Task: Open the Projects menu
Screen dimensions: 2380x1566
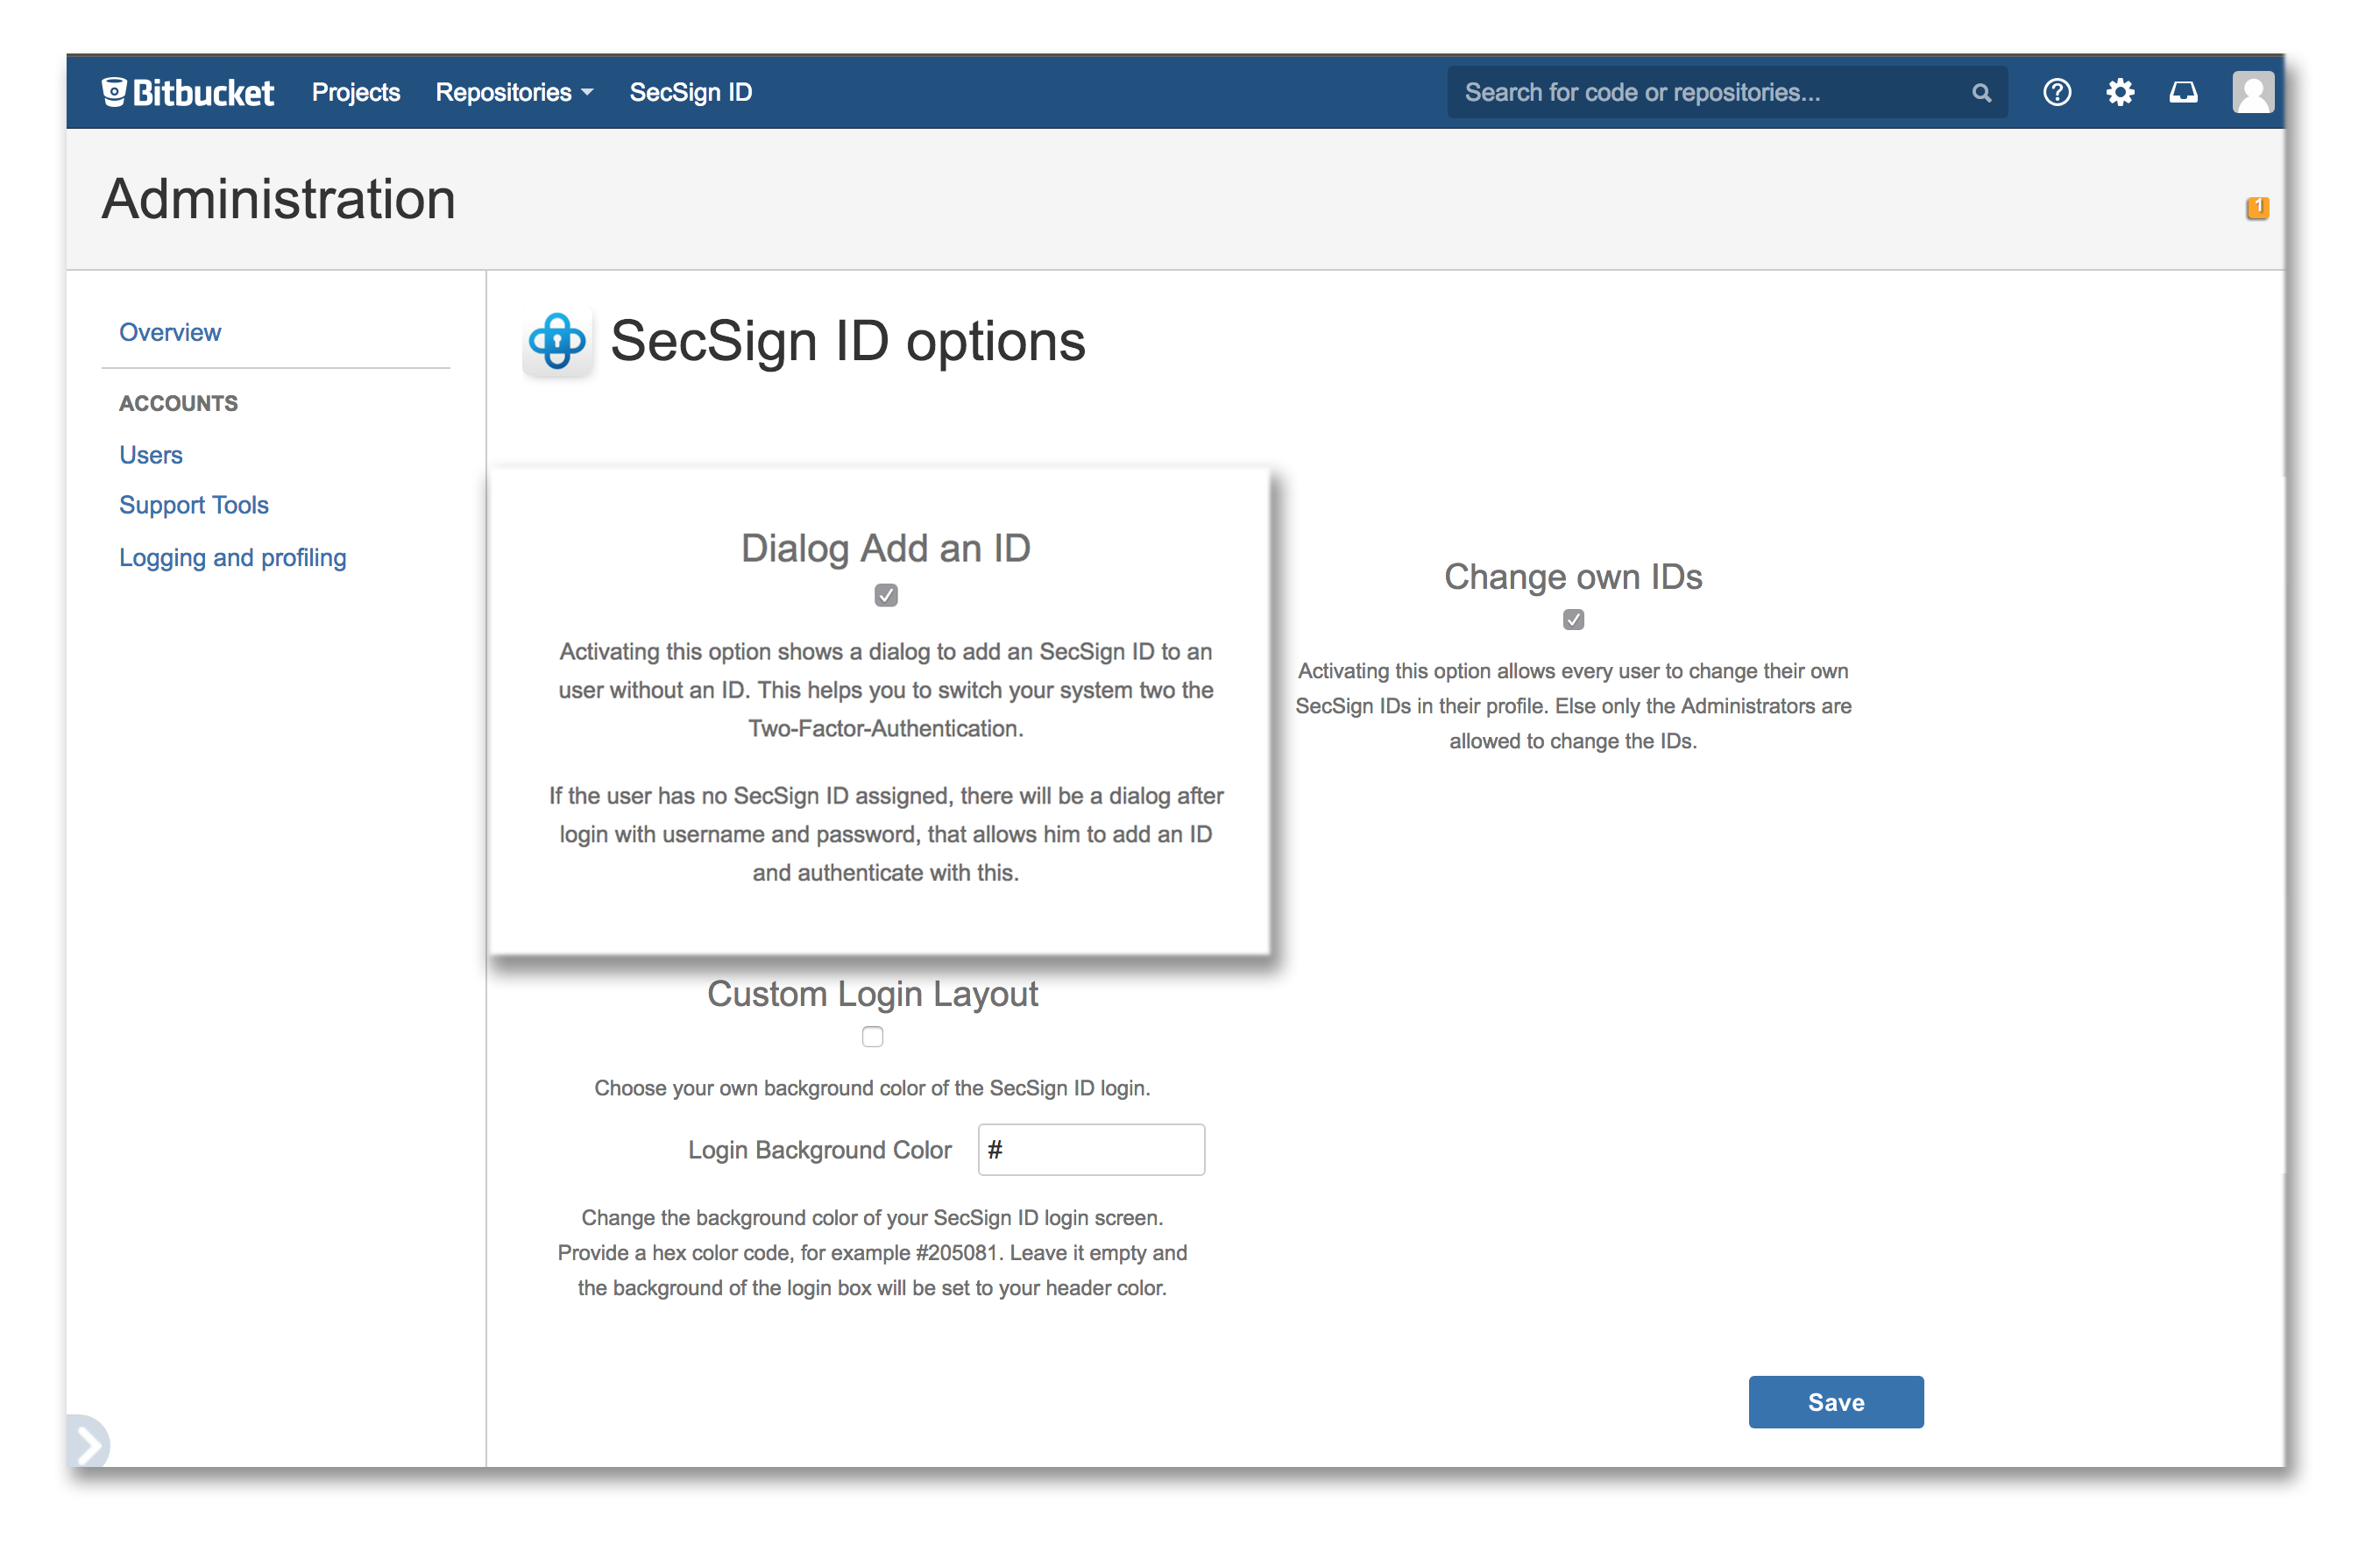Action: (x=356, y=91)
